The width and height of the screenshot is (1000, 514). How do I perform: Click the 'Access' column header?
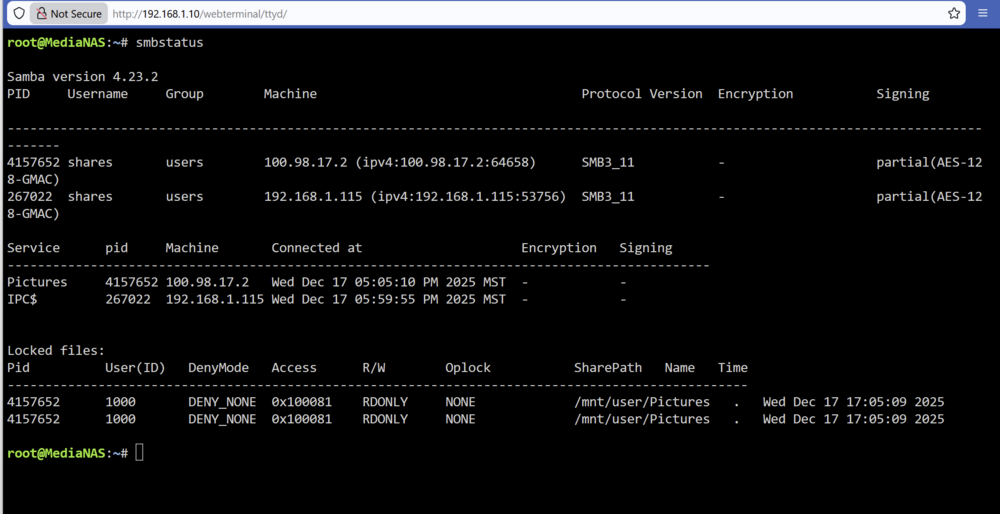(294, 368)
